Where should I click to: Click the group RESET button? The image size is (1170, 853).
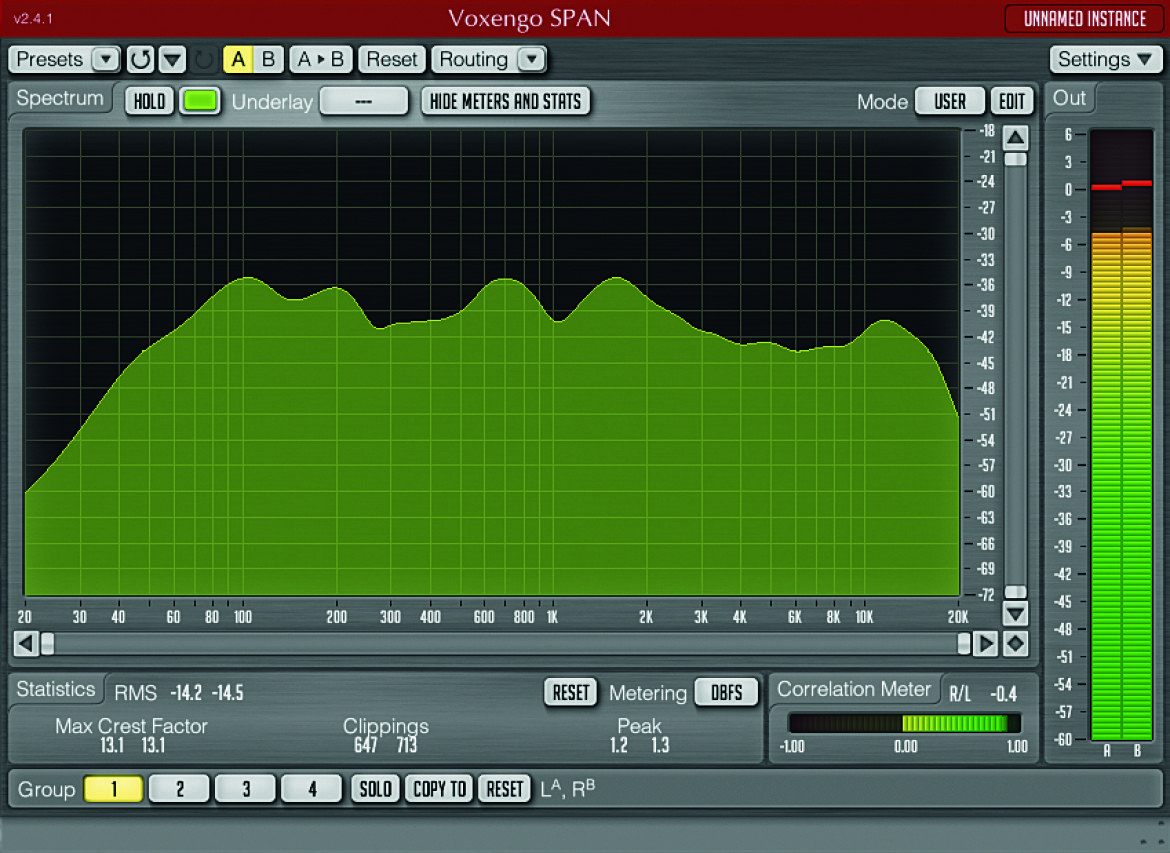tap(504, 789)
